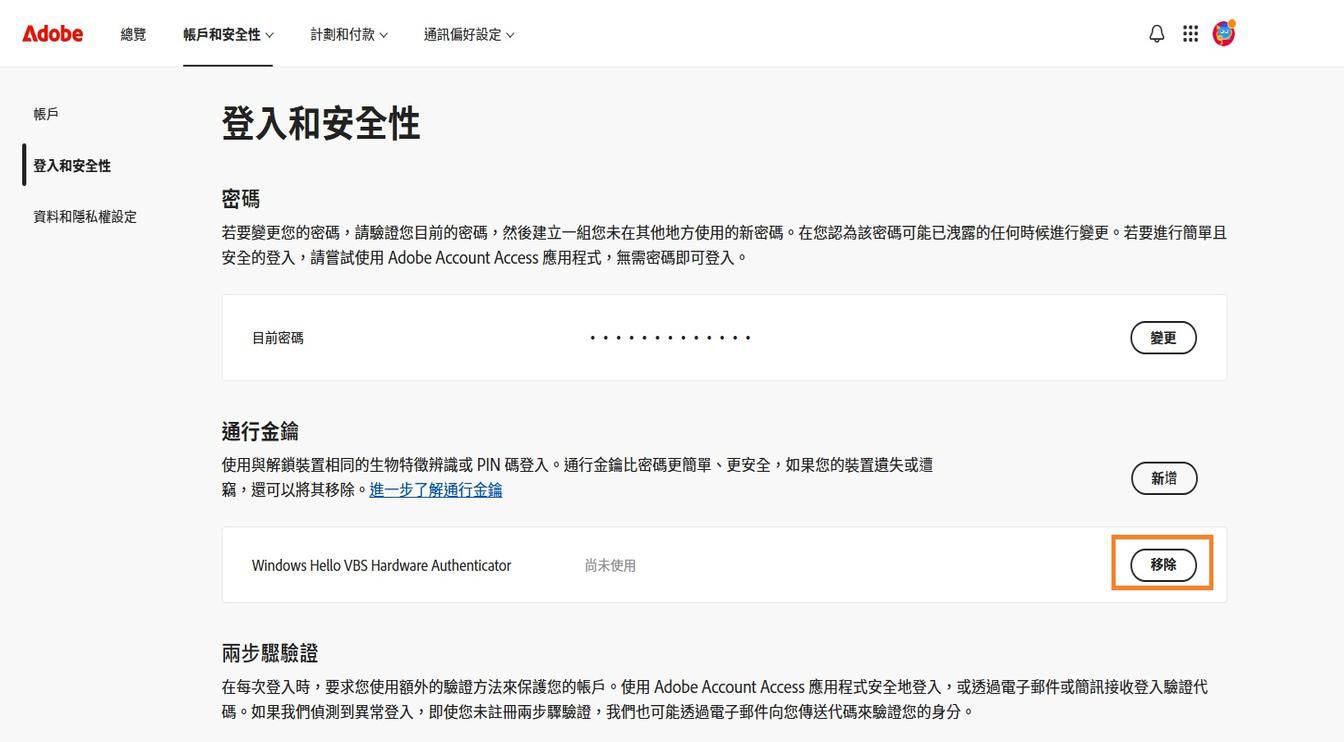Click the highlighted 移除 button

click(x=1163, y=564)
